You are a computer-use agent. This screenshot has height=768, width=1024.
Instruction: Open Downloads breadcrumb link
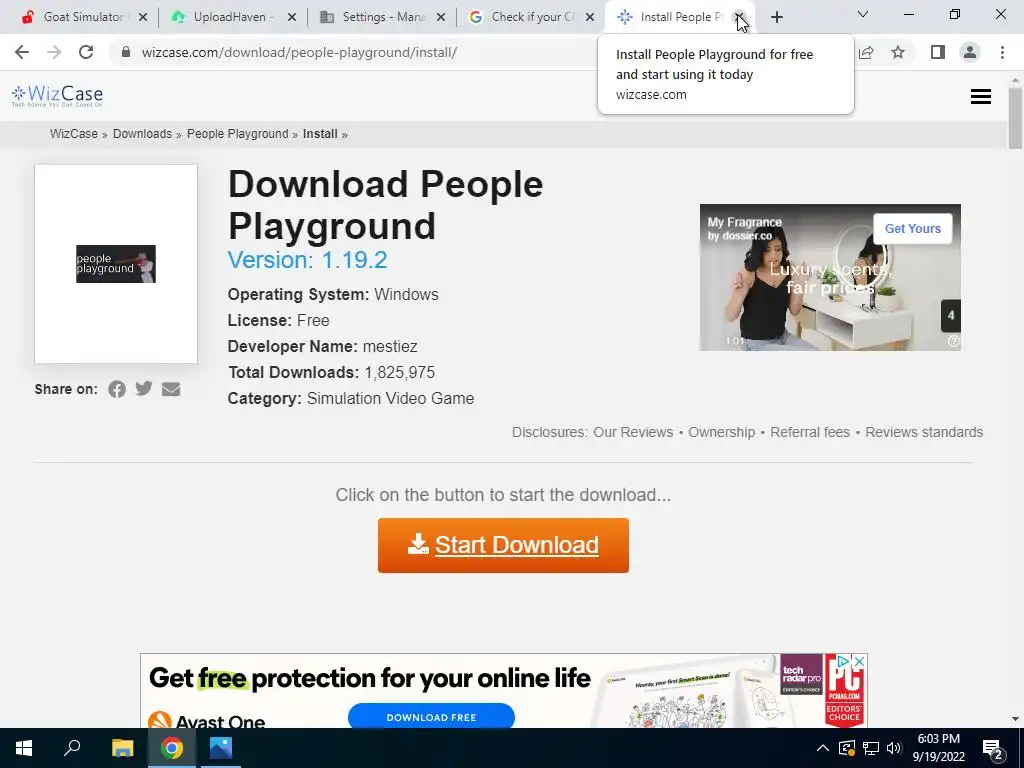[x=142, y=134]
